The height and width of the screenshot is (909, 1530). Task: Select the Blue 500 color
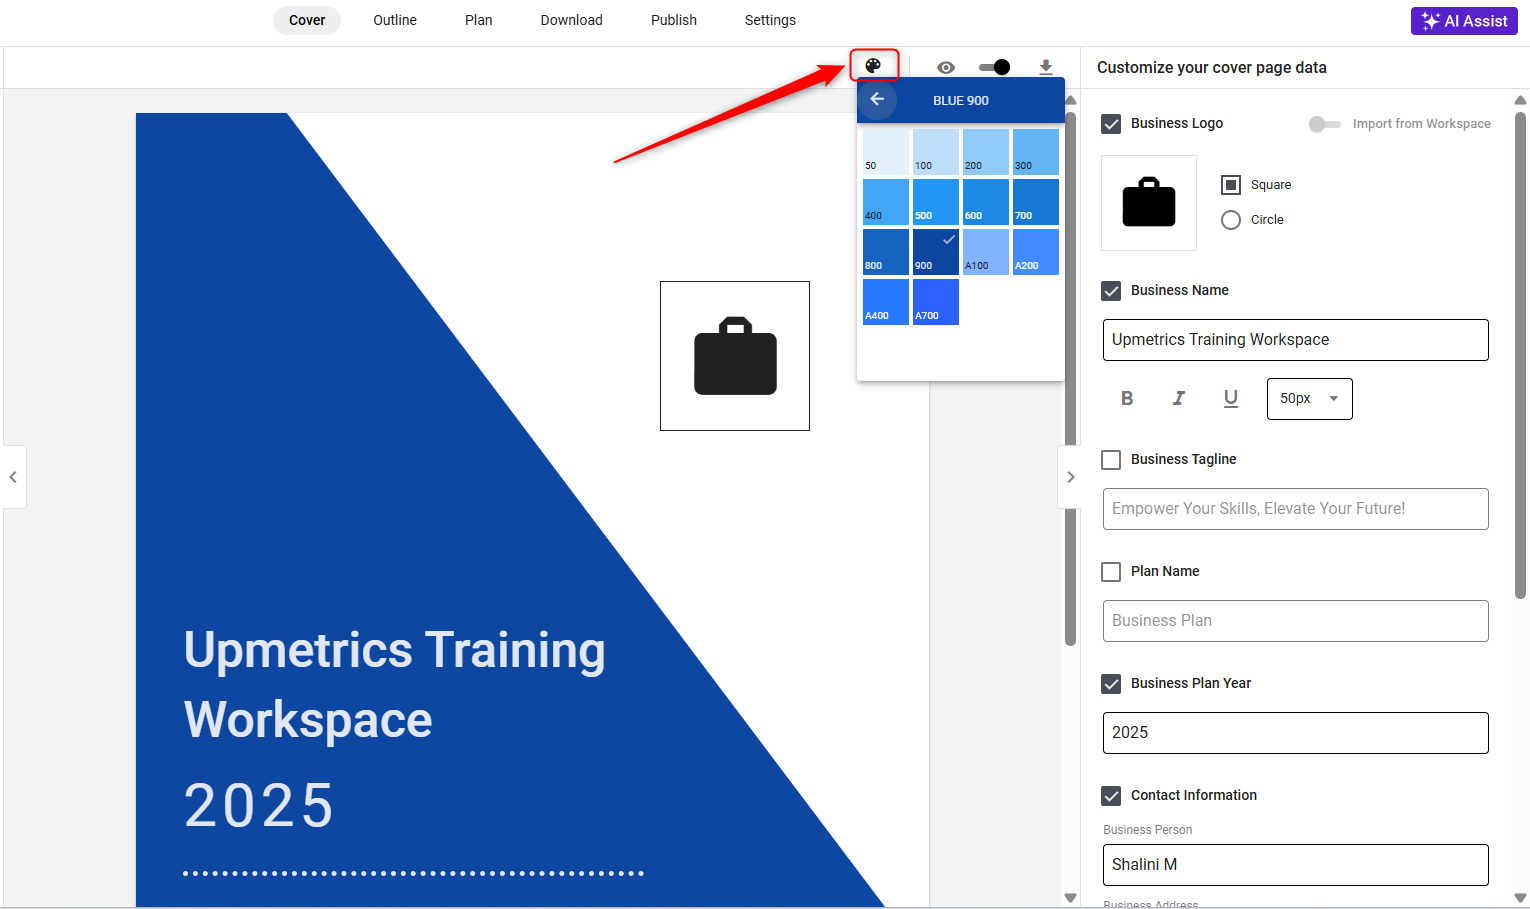(x=936, y=201)
